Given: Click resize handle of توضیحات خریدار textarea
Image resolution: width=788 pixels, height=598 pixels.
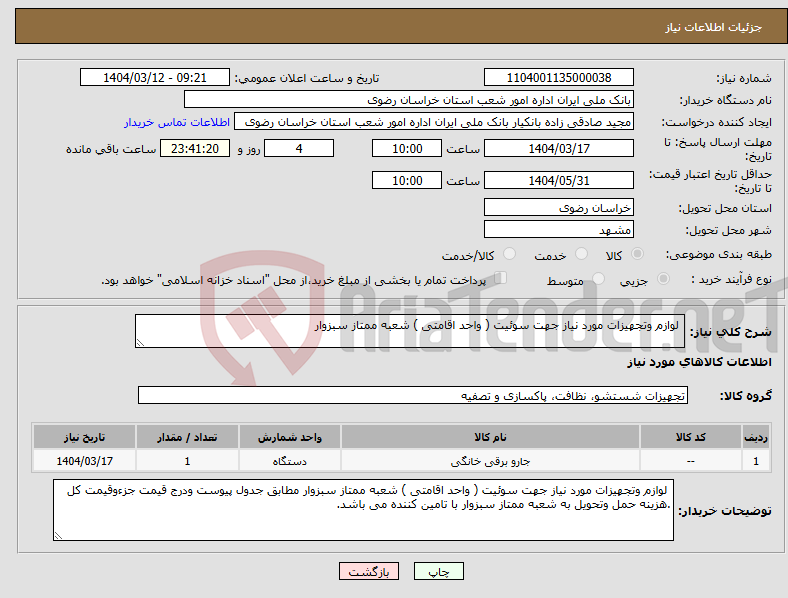Looking at the screenshot, I should pos(58,536).
